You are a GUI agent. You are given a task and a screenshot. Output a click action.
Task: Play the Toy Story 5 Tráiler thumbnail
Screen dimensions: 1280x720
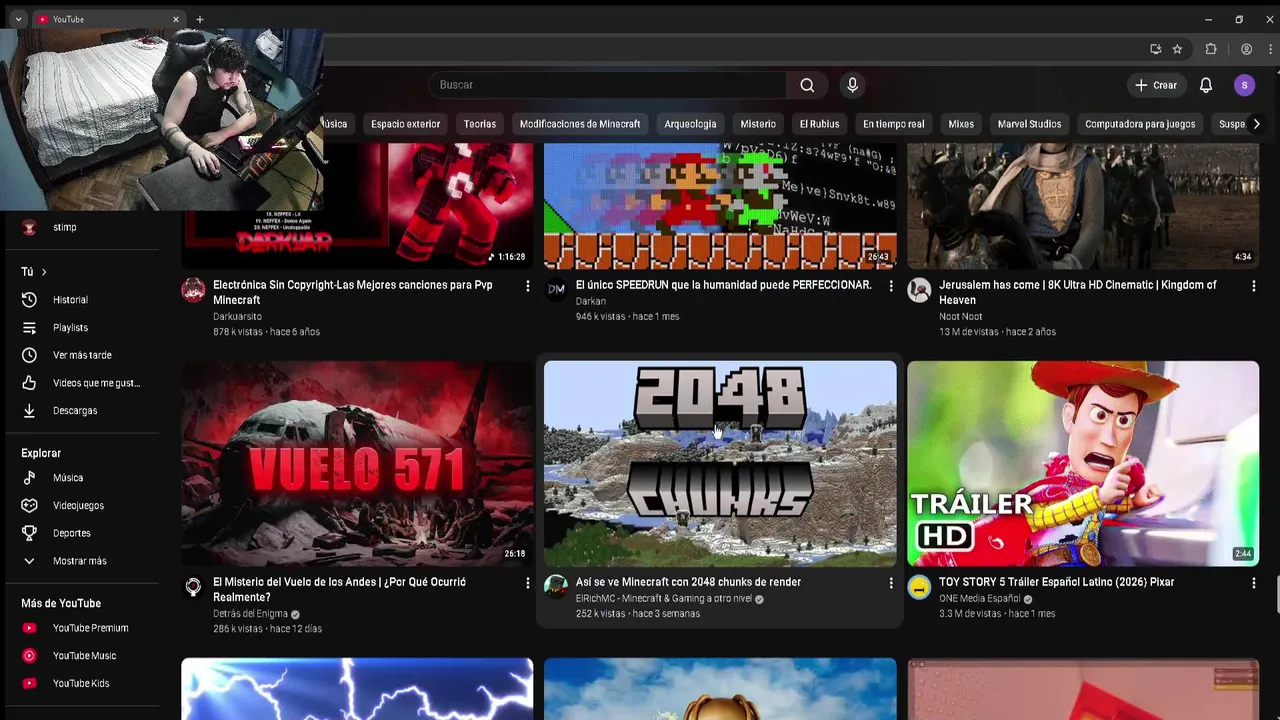pyautogui.click(x=1083, y=464)
